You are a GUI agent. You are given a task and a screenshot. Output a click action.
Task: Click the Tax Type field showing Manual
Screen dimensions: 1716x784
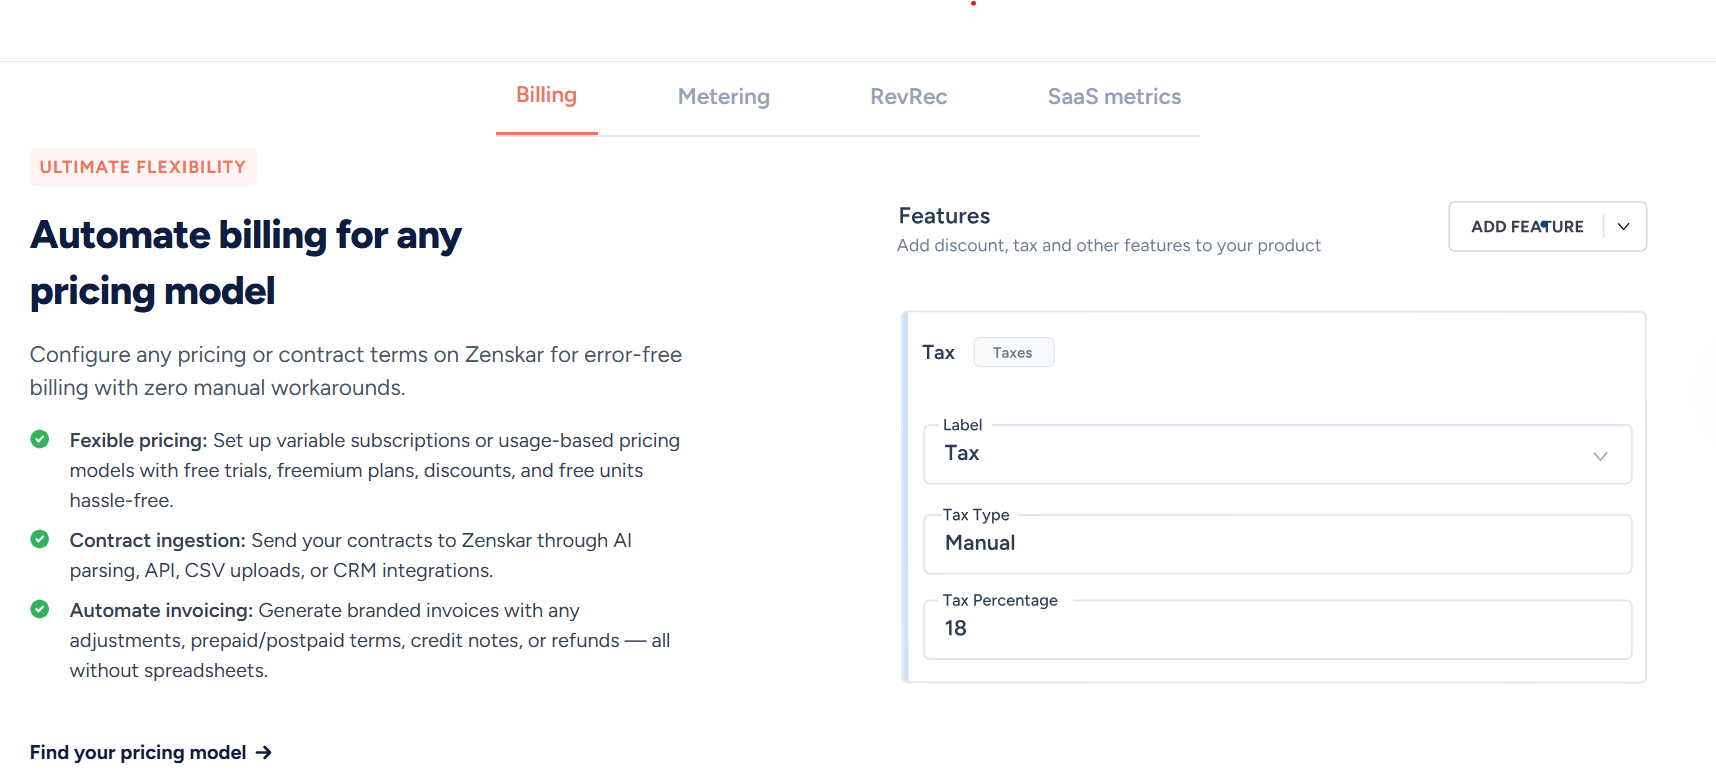1277,544
